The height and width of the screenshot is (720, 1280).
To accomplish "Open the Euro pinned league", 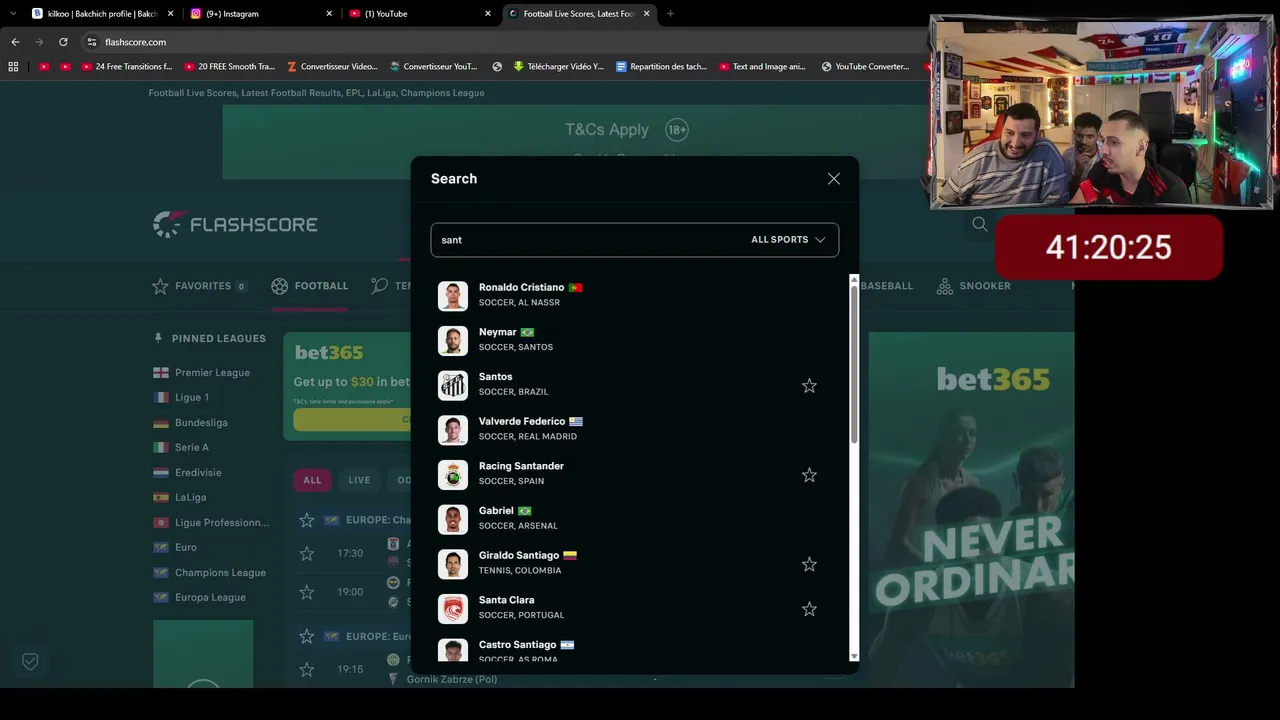I will (x=175, y=548).
